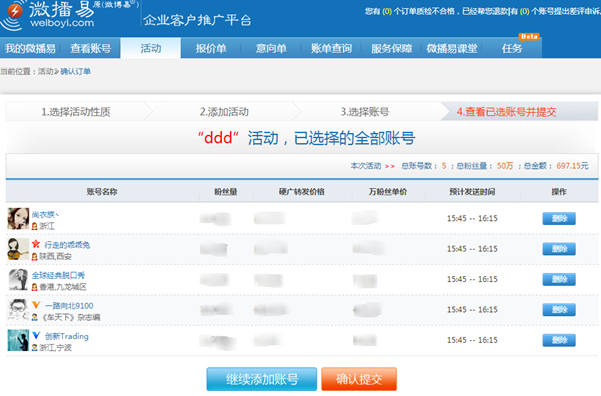The width and height of the screenshot is (601, 396).
Task: Click the person icon next to 陕西,西安
Action: click(x=34, y=256)
